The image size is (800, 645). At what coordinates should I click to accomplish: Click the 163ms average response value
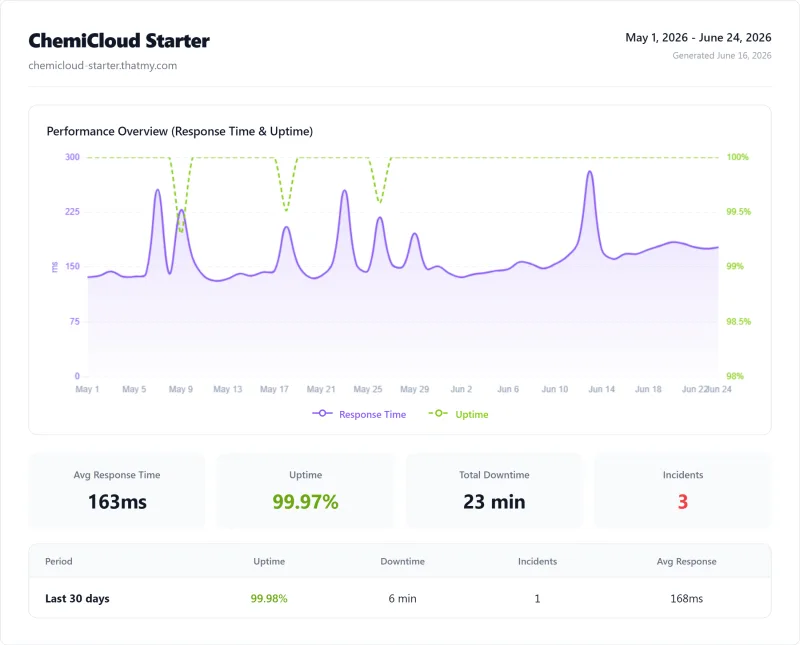click(117, 502)
